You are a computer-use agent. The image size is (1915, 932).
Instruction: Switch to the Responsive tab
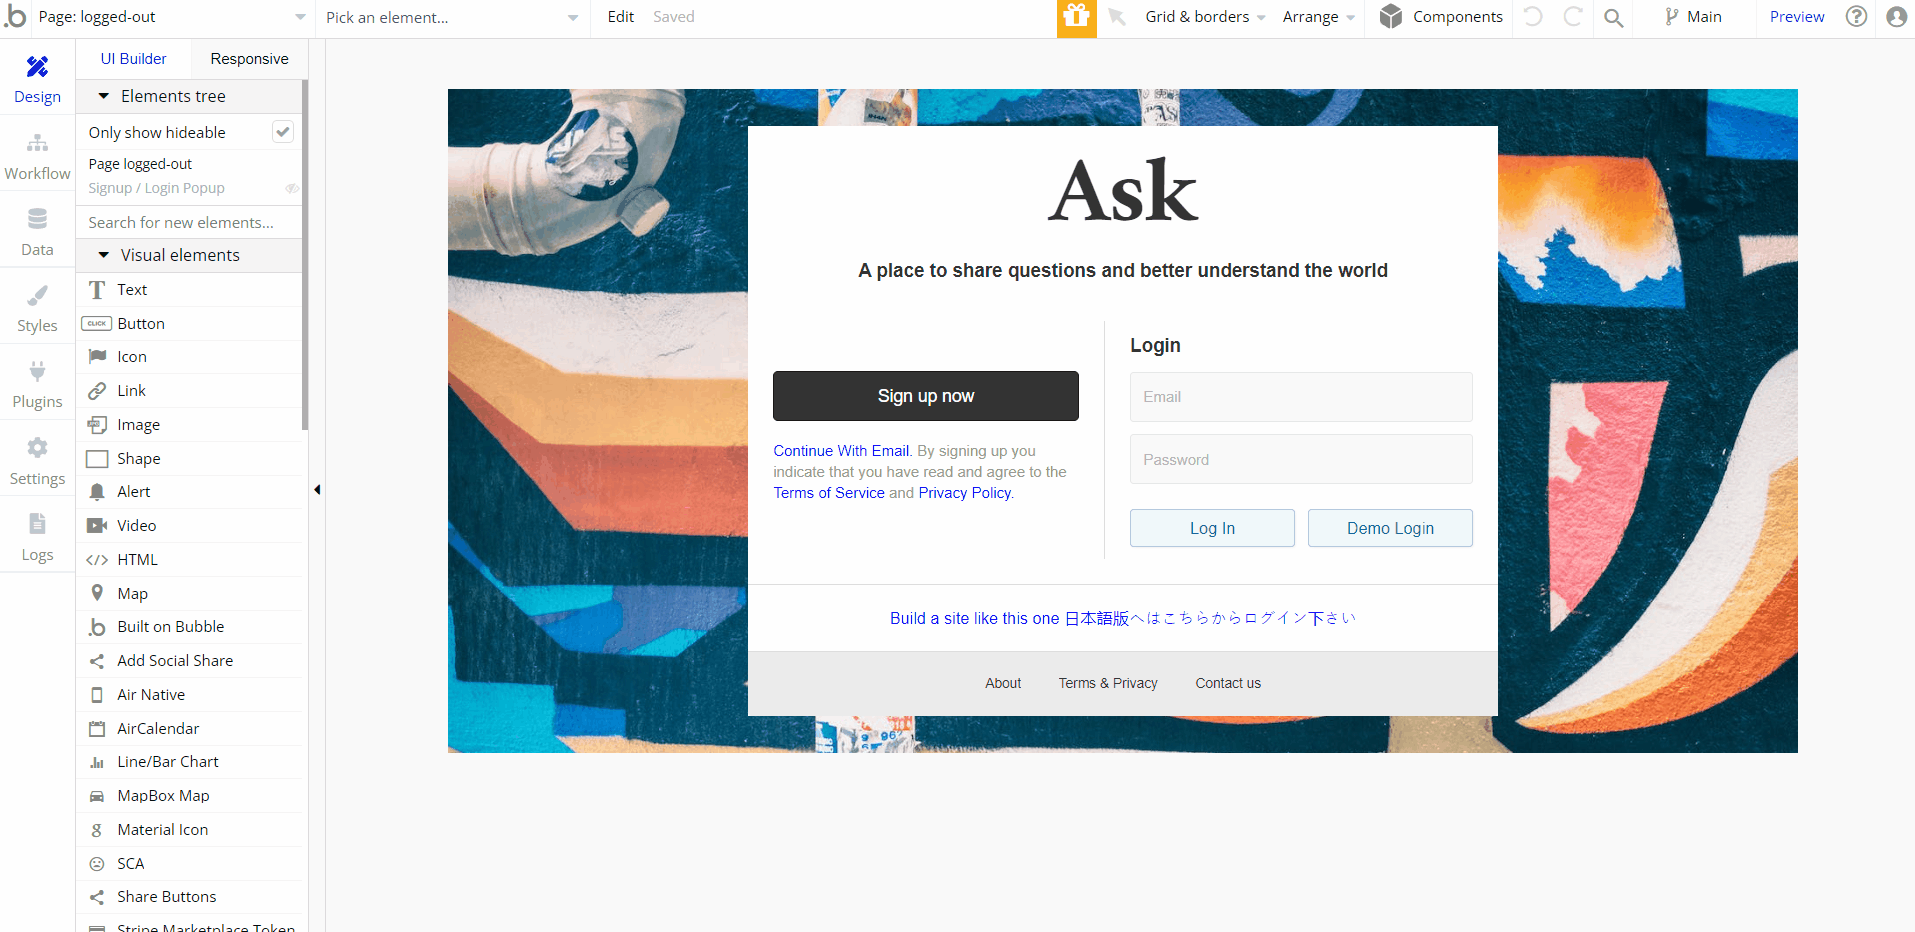pos(249,59)
